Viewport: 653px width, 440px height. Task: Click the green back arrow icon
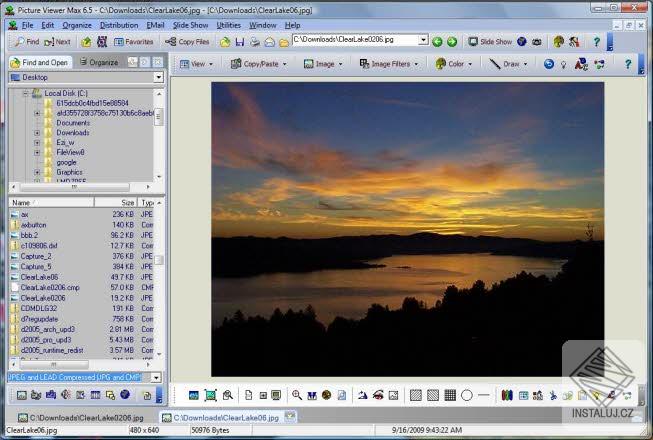point(437,42)
